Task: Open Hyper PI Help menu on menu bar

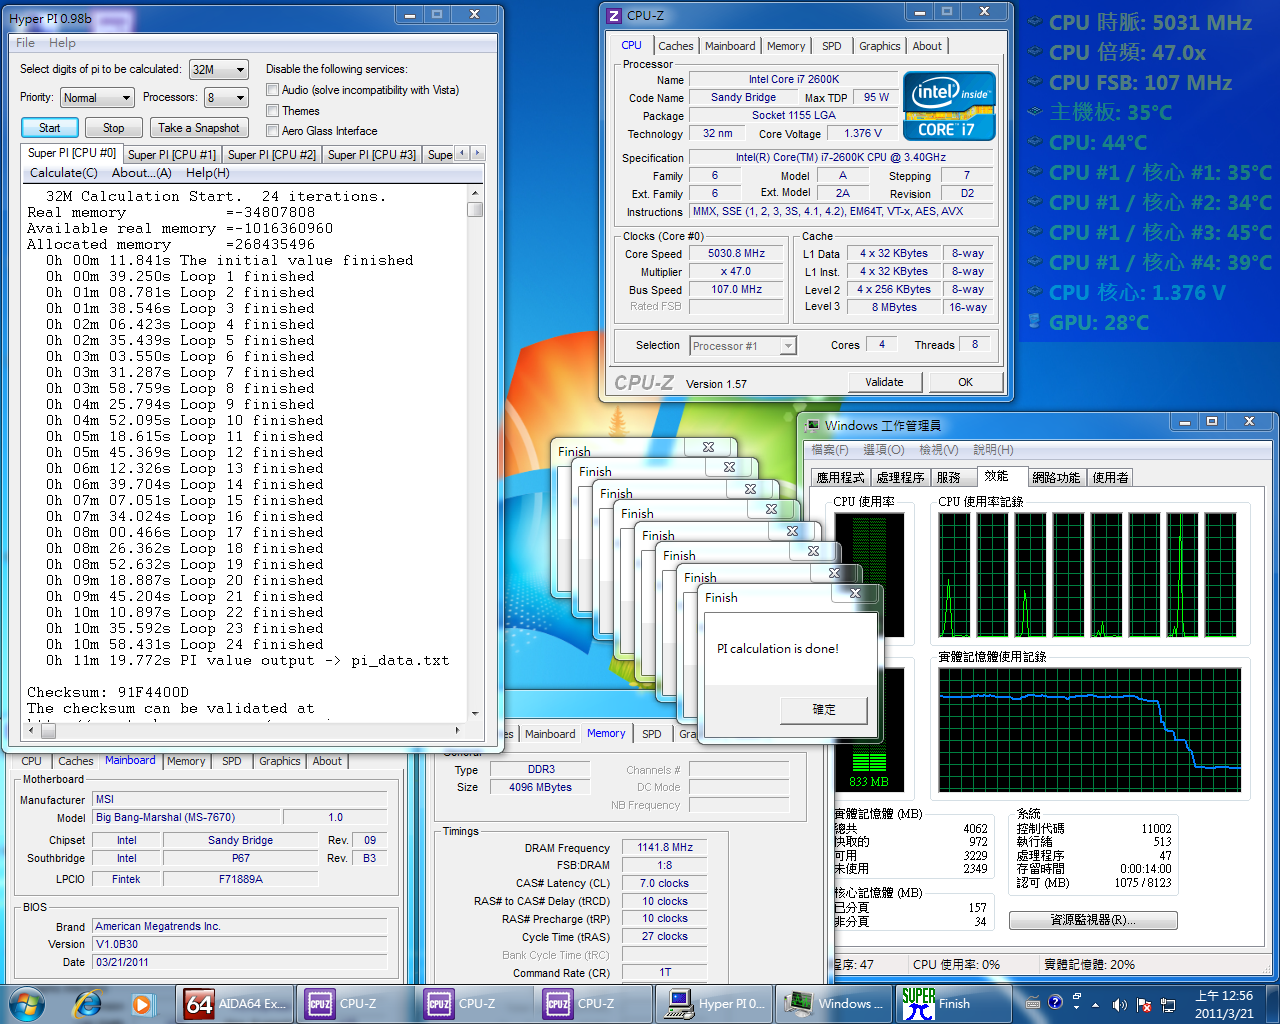Action: (62, 43)
